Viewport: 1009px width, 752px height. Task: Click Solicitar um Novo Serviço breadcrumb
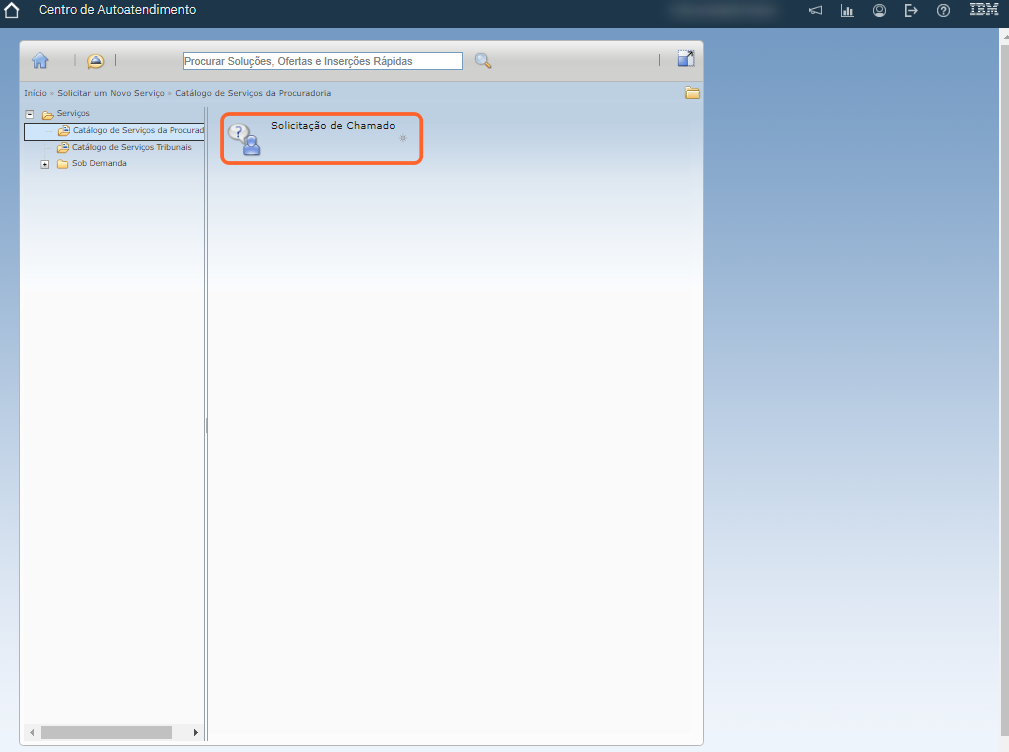111,93
